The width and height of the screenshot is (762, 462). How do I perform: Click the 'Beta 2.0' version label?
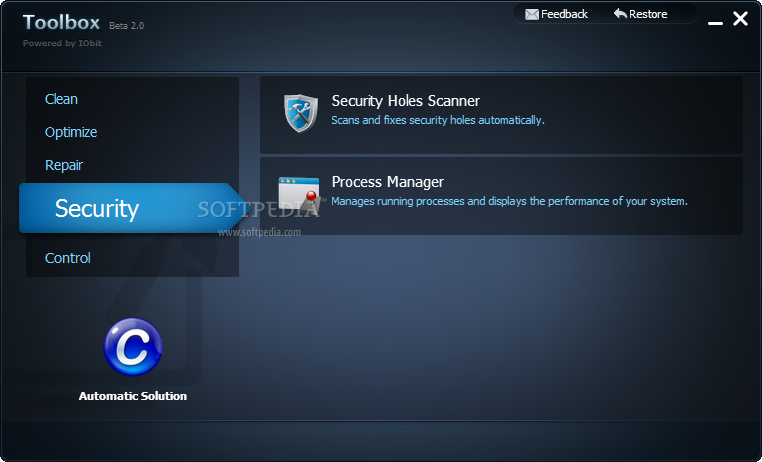pos(126,26)
